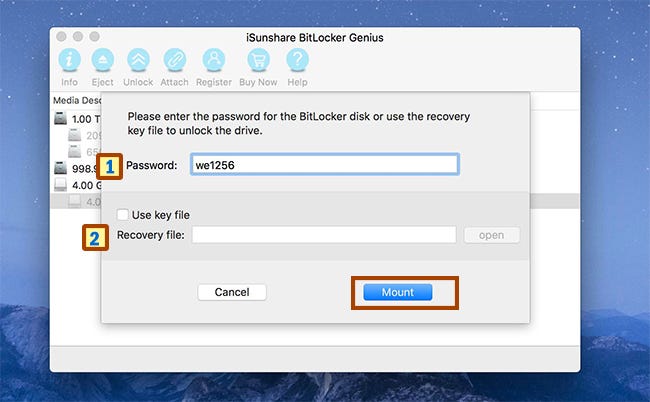Viewport: 650px width, 402px height.
Task: Enable the Use key file checkbox
Action: pos(122,215)
